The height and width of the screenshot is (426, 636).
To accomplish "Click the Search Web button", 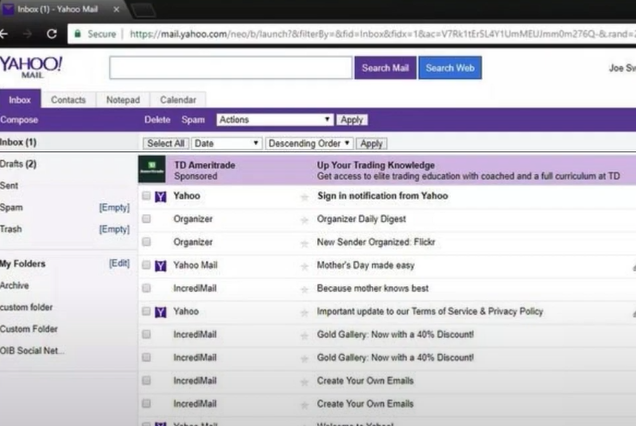I will coord(450,68).
